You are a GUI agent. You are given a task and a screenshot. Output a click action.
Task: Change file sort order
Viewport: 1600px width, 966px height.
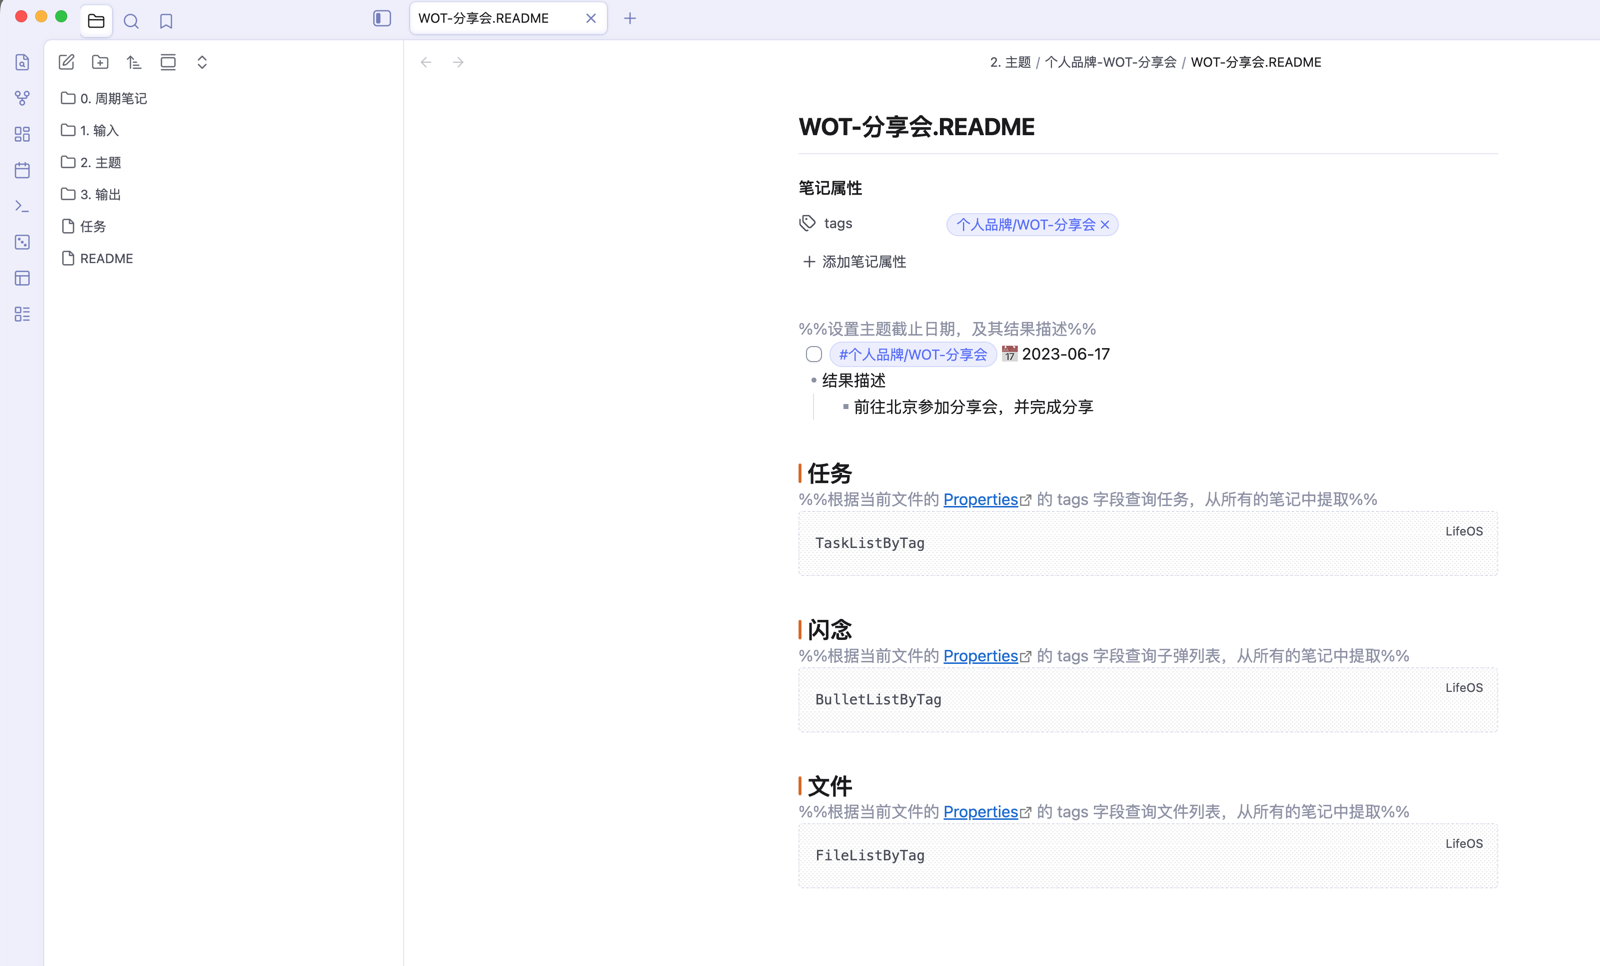[134, 62]
